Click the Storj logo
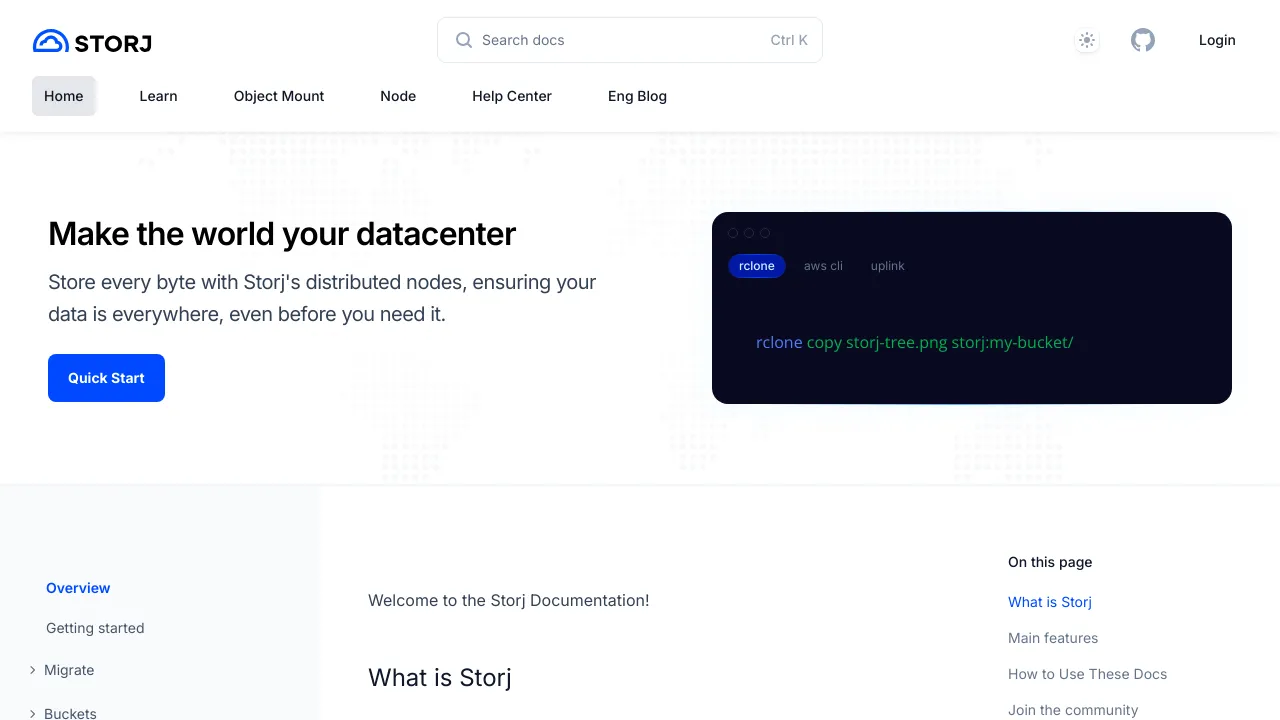 pos(92,41)
